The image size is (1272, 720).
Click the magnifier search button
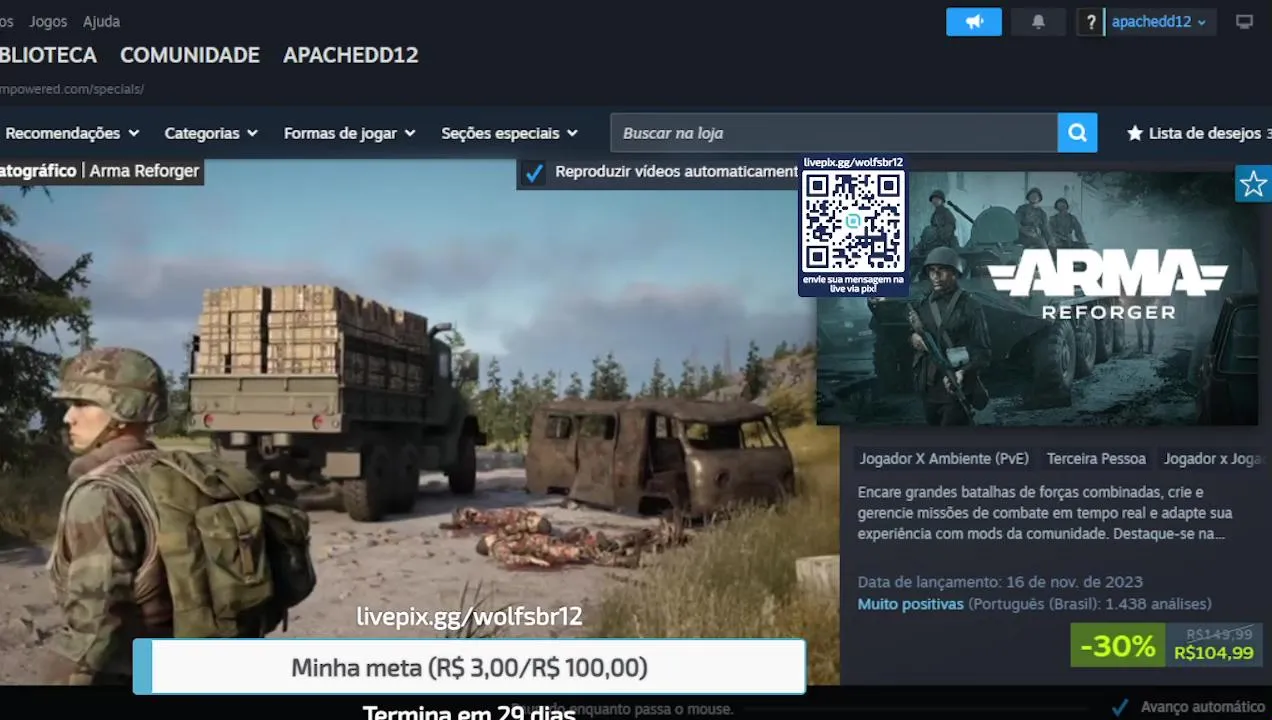point(1077,133)
